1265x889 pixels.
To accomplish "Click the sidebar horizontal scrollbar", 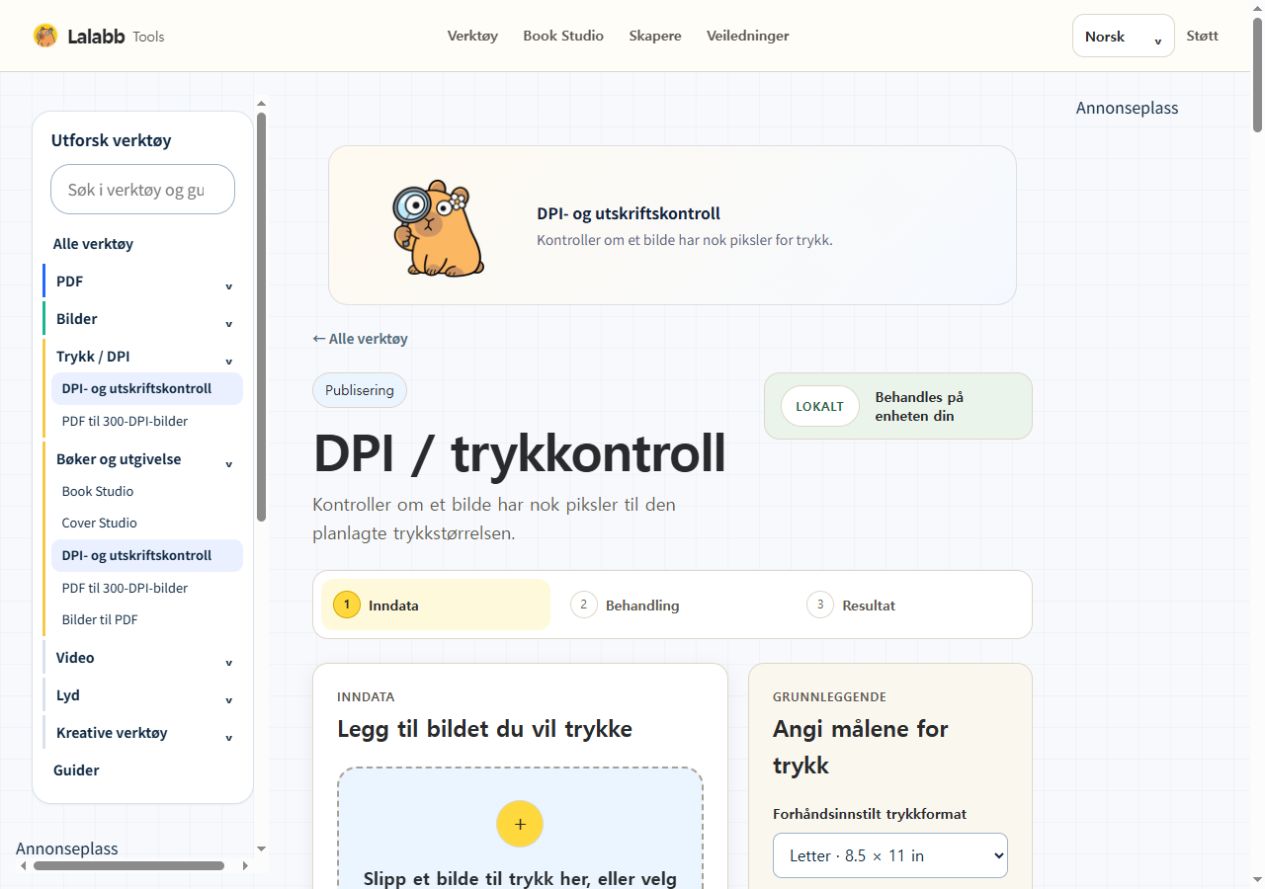I will (x=128, y=866).
